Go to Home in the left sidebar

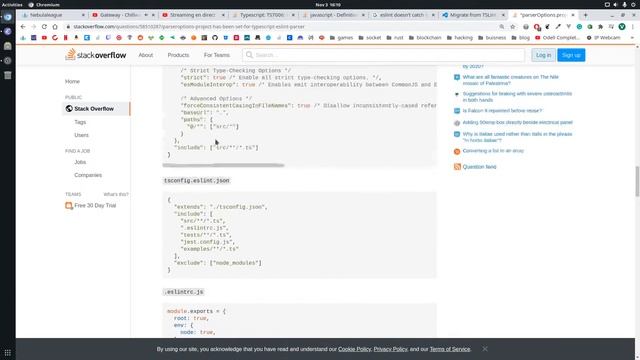point(72,81)
